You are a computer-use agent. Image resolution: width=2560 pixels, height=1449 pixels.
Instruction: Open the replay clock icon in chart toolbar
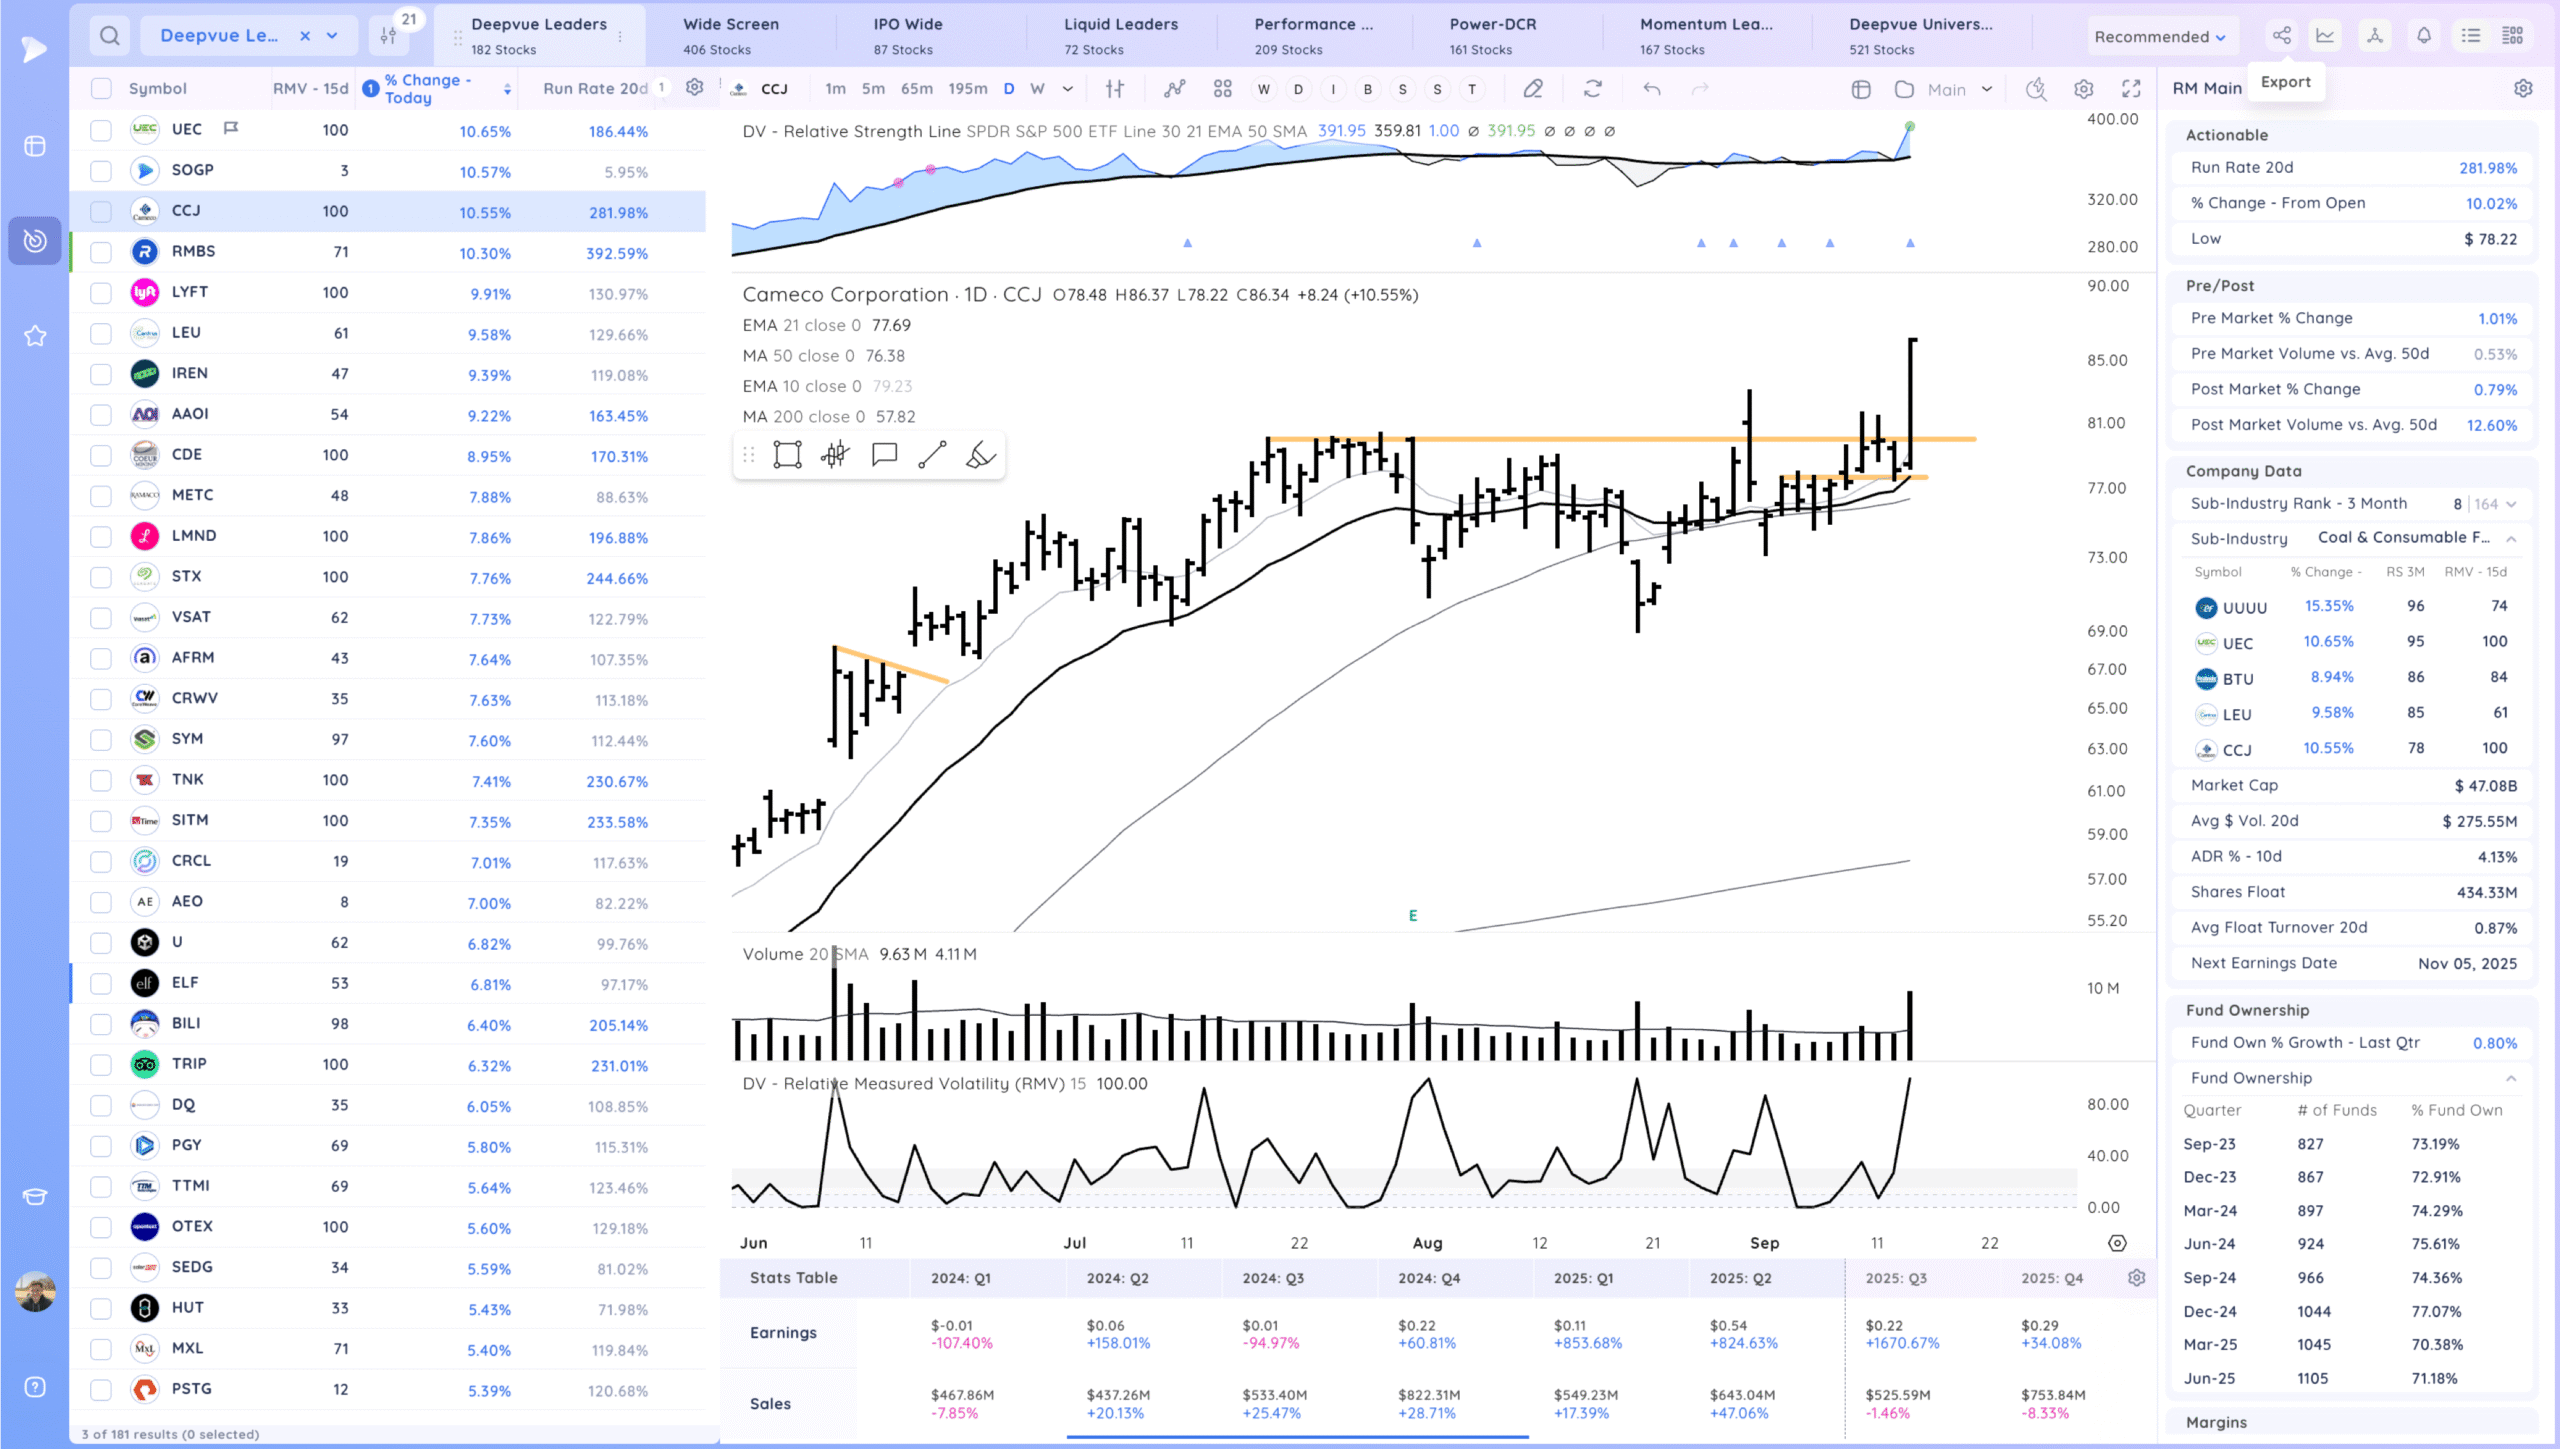(2036, 89)
